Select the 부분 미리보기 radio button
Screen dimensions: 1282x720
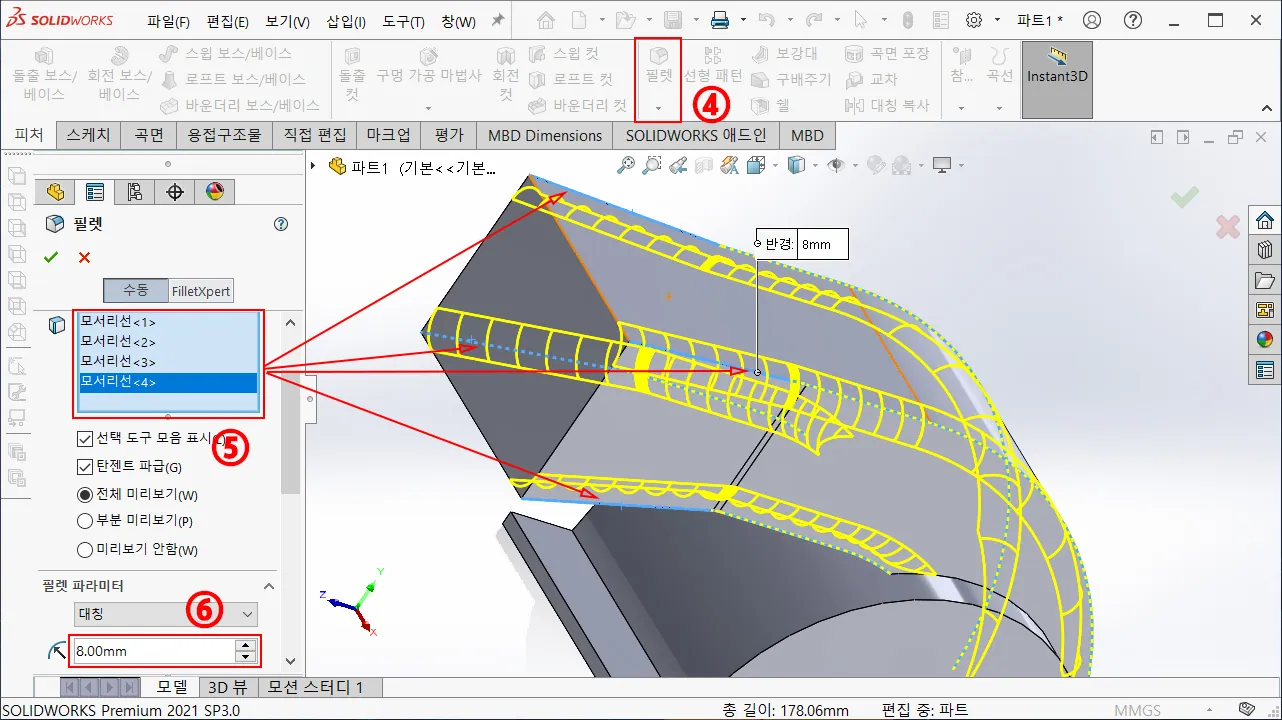(x=85, y=520)
